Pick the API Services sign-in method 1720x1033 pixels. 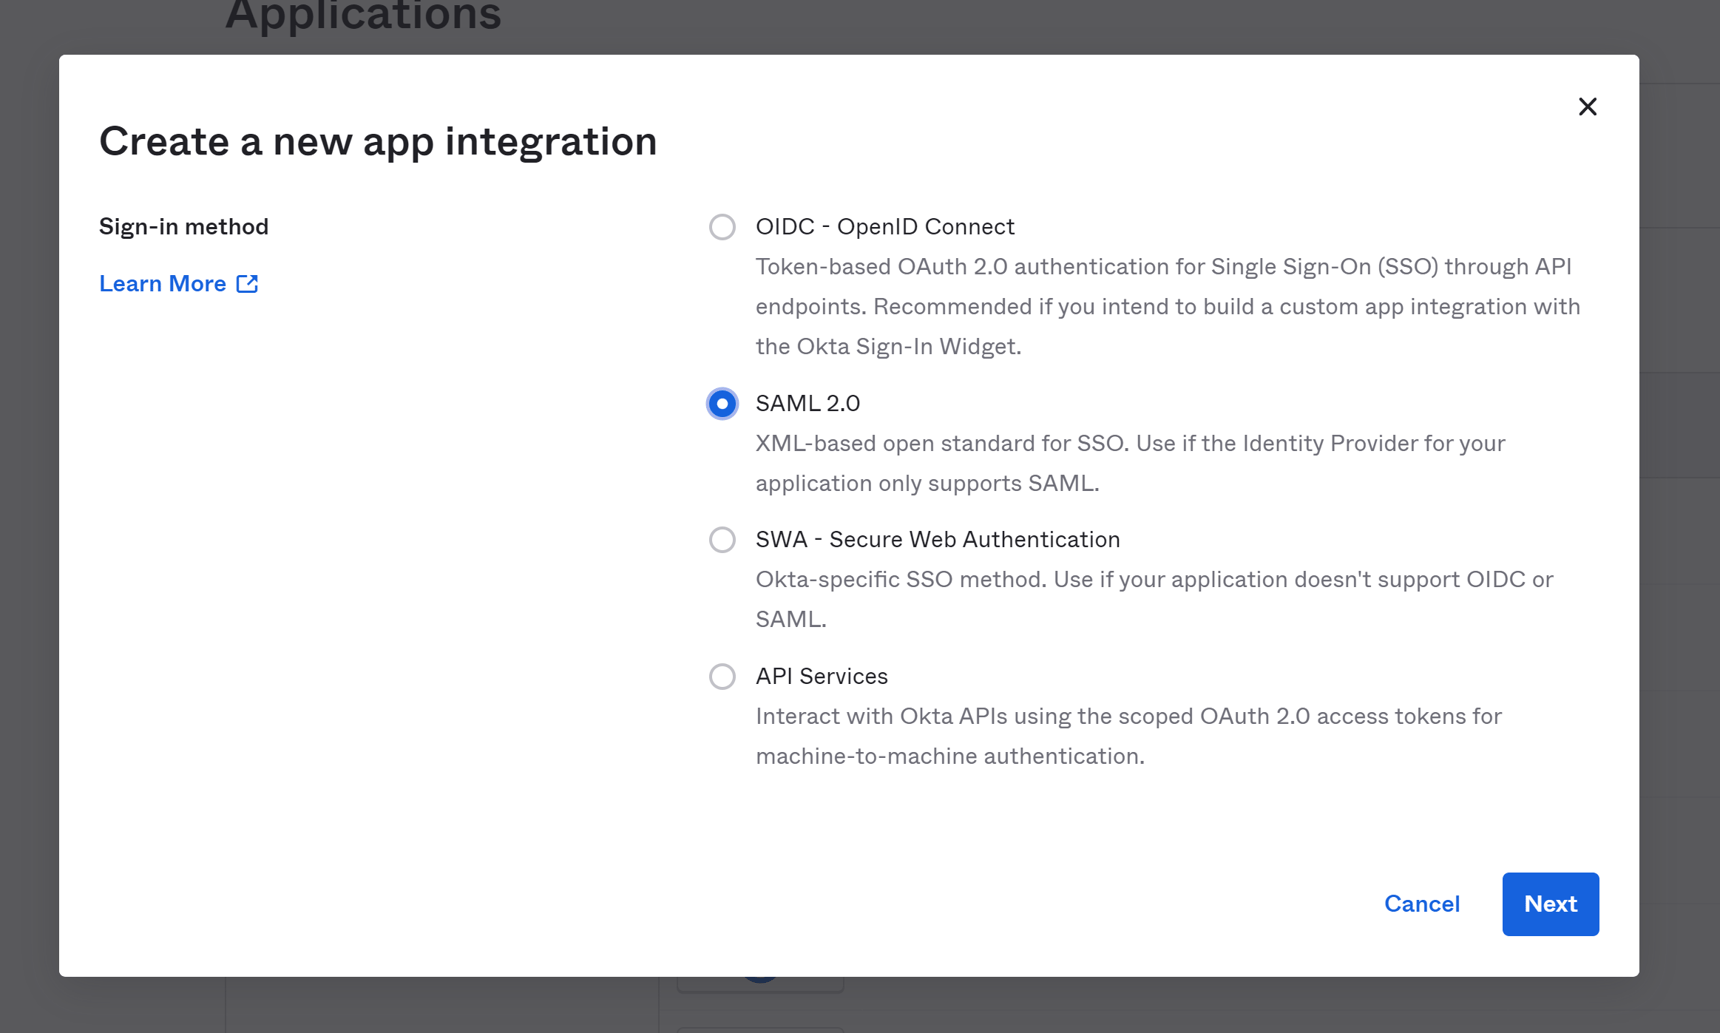722,676
